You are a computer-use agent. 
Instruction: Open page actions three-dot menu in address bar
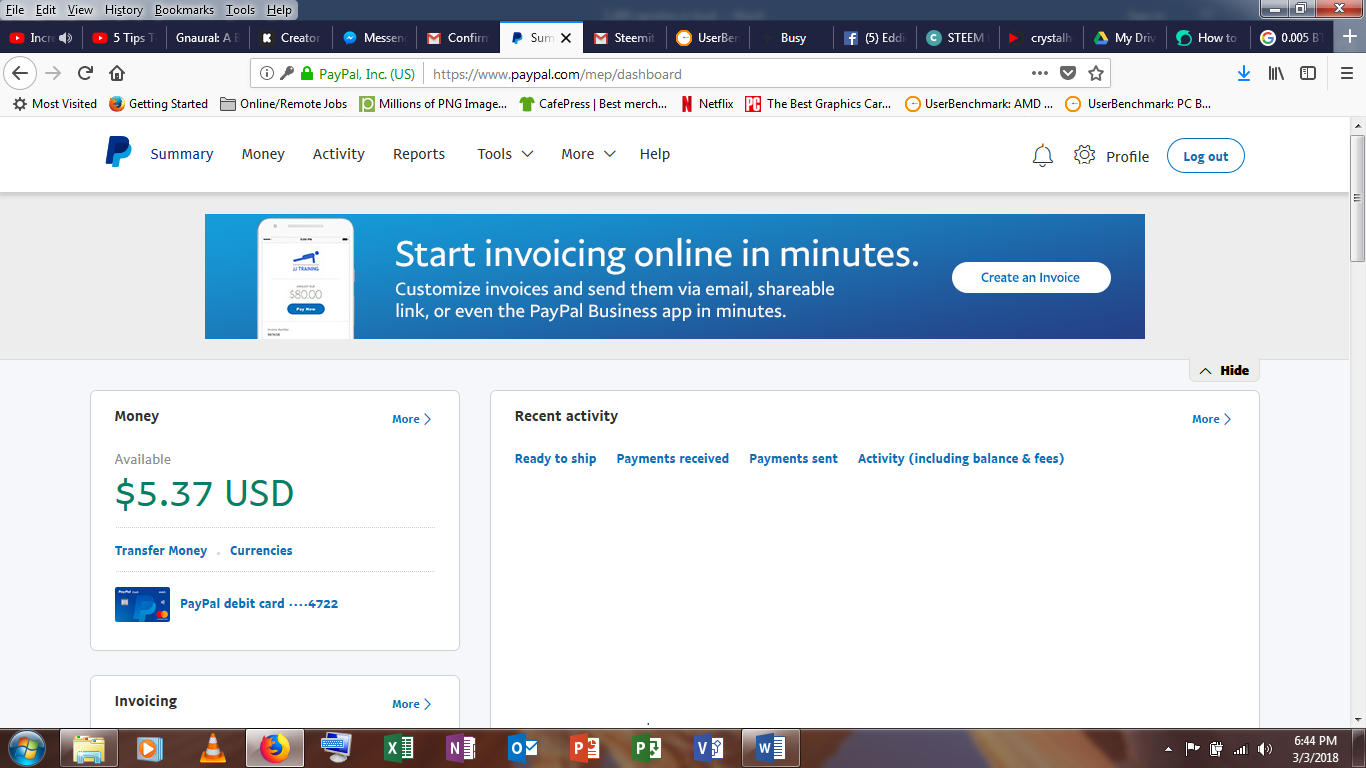click(1040, 73)
